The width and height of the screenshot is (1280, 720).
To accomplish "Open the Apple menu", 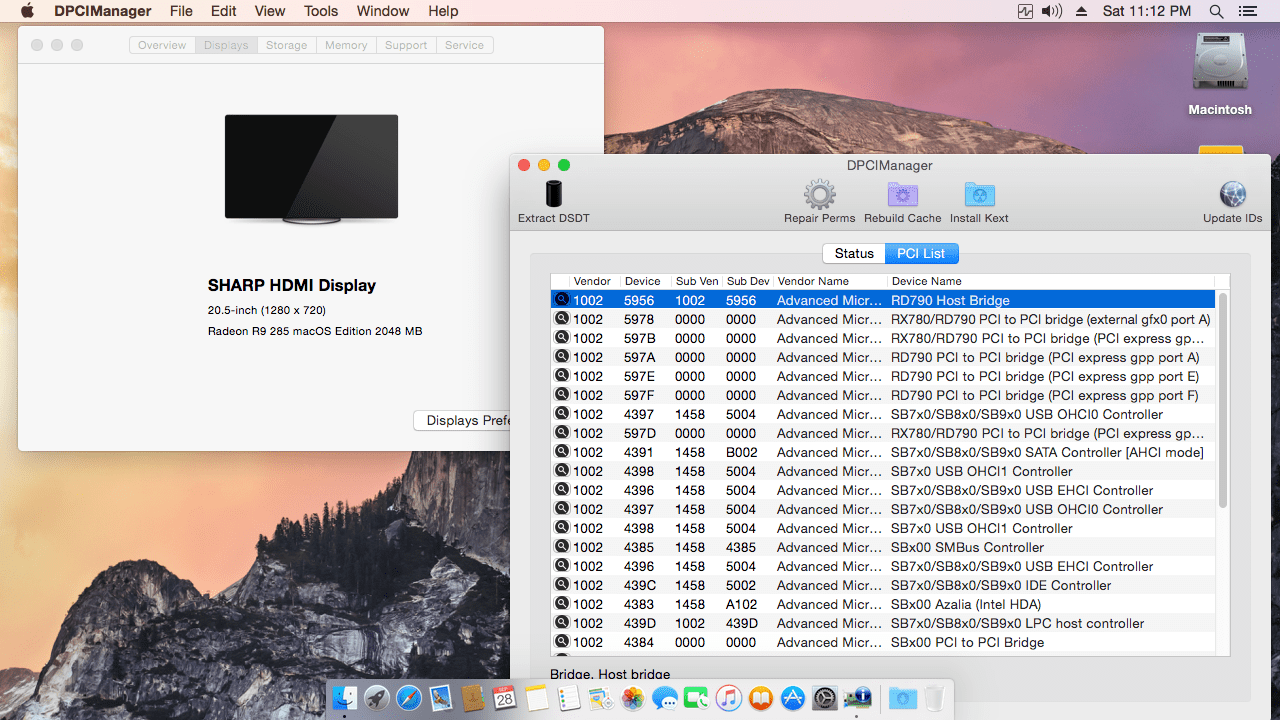I will pyautogui.click(x=27, y=11).
